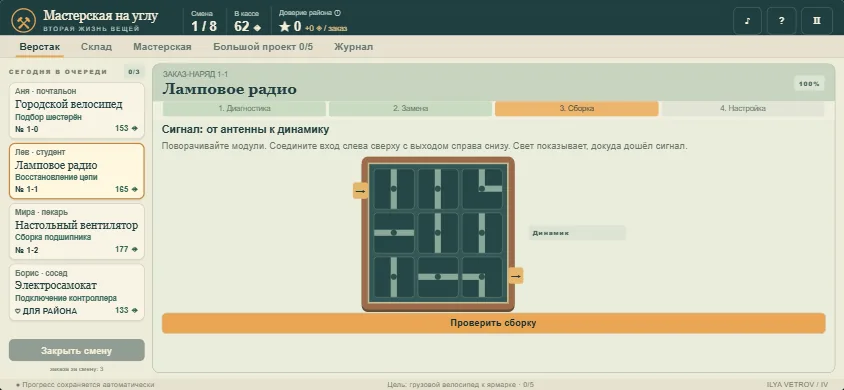Select the Ламповое радио order card

pyautogui.click(x=77, y=171)
